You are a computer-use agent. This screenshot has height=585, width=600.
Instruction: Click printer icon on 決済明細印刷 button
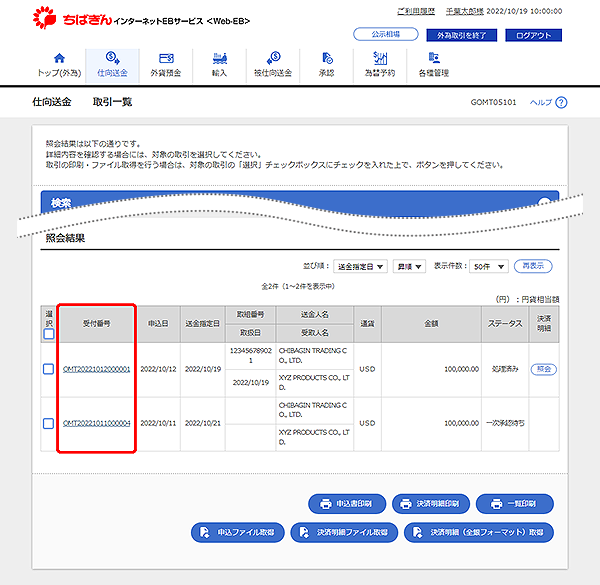click(x=406, y=504)
